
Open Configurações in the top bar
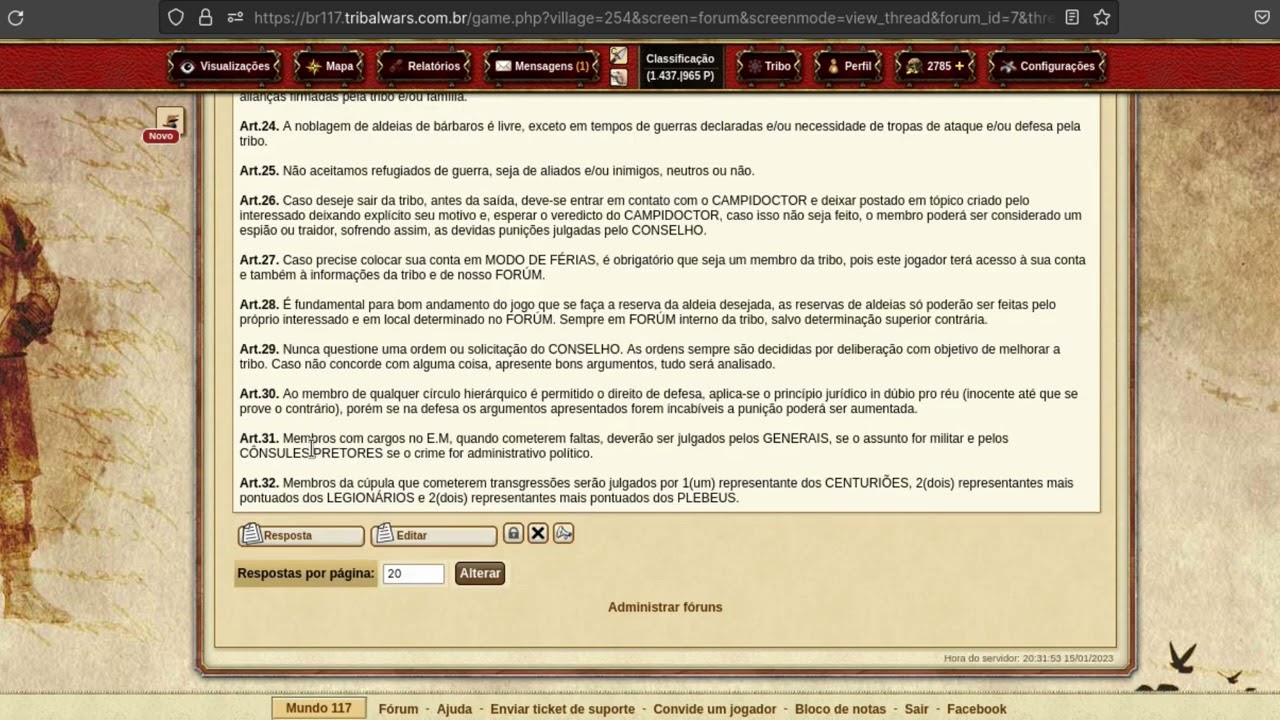point(1048,66)
